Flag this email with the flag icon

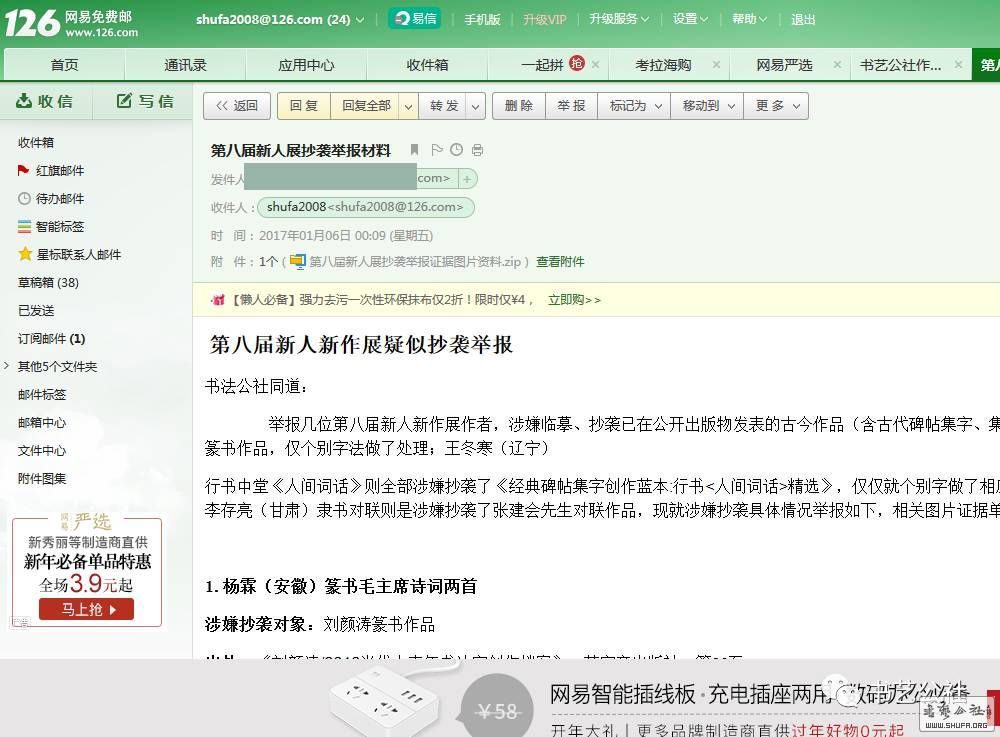(x=436, y=150)
